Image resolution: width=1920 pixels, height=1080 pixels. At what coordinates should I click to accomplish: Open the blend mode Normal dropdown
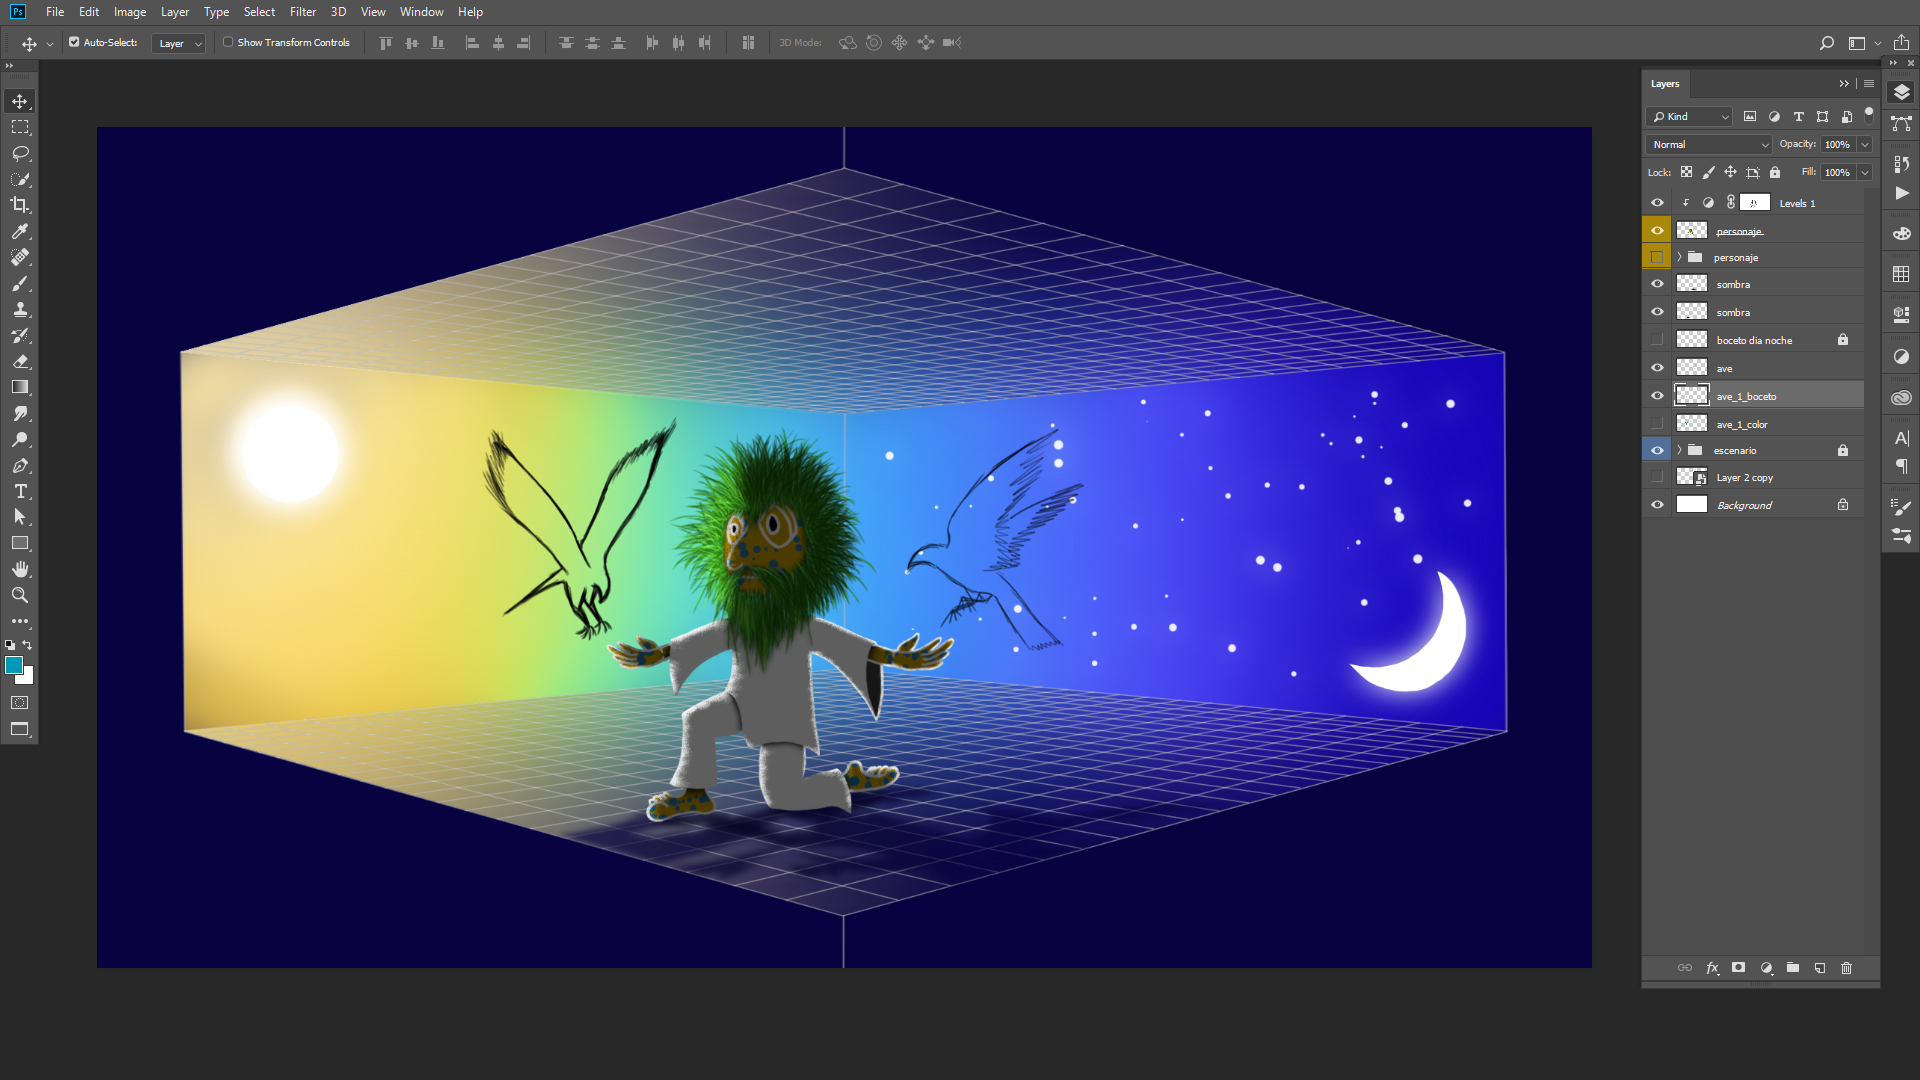coord(1708,144)
